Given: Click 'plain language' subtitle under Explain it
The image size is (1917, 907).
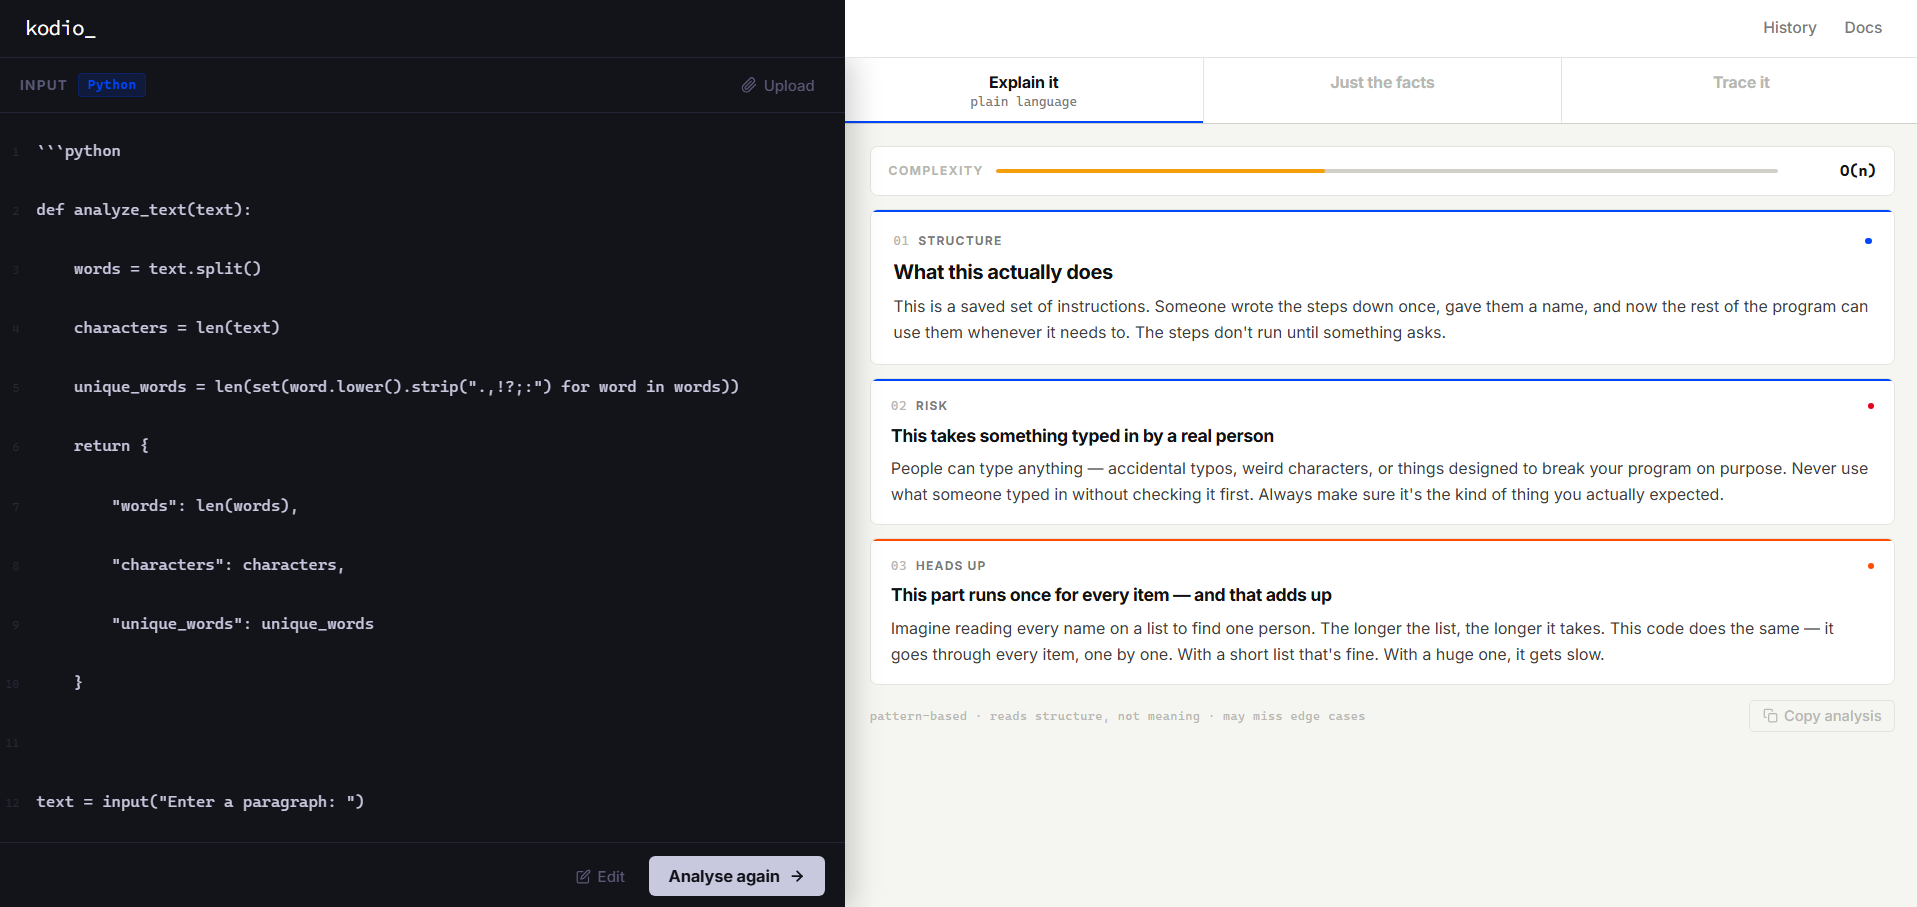Looking at the screenshot, I should (x=1023, y=102).
